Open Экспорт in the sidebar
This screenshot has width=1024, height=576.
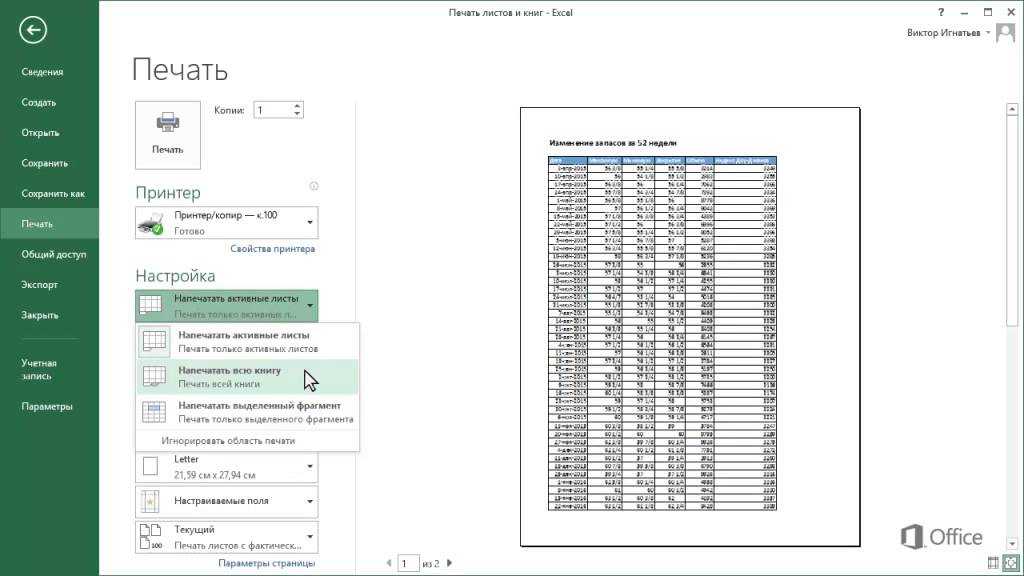(39, 285)
